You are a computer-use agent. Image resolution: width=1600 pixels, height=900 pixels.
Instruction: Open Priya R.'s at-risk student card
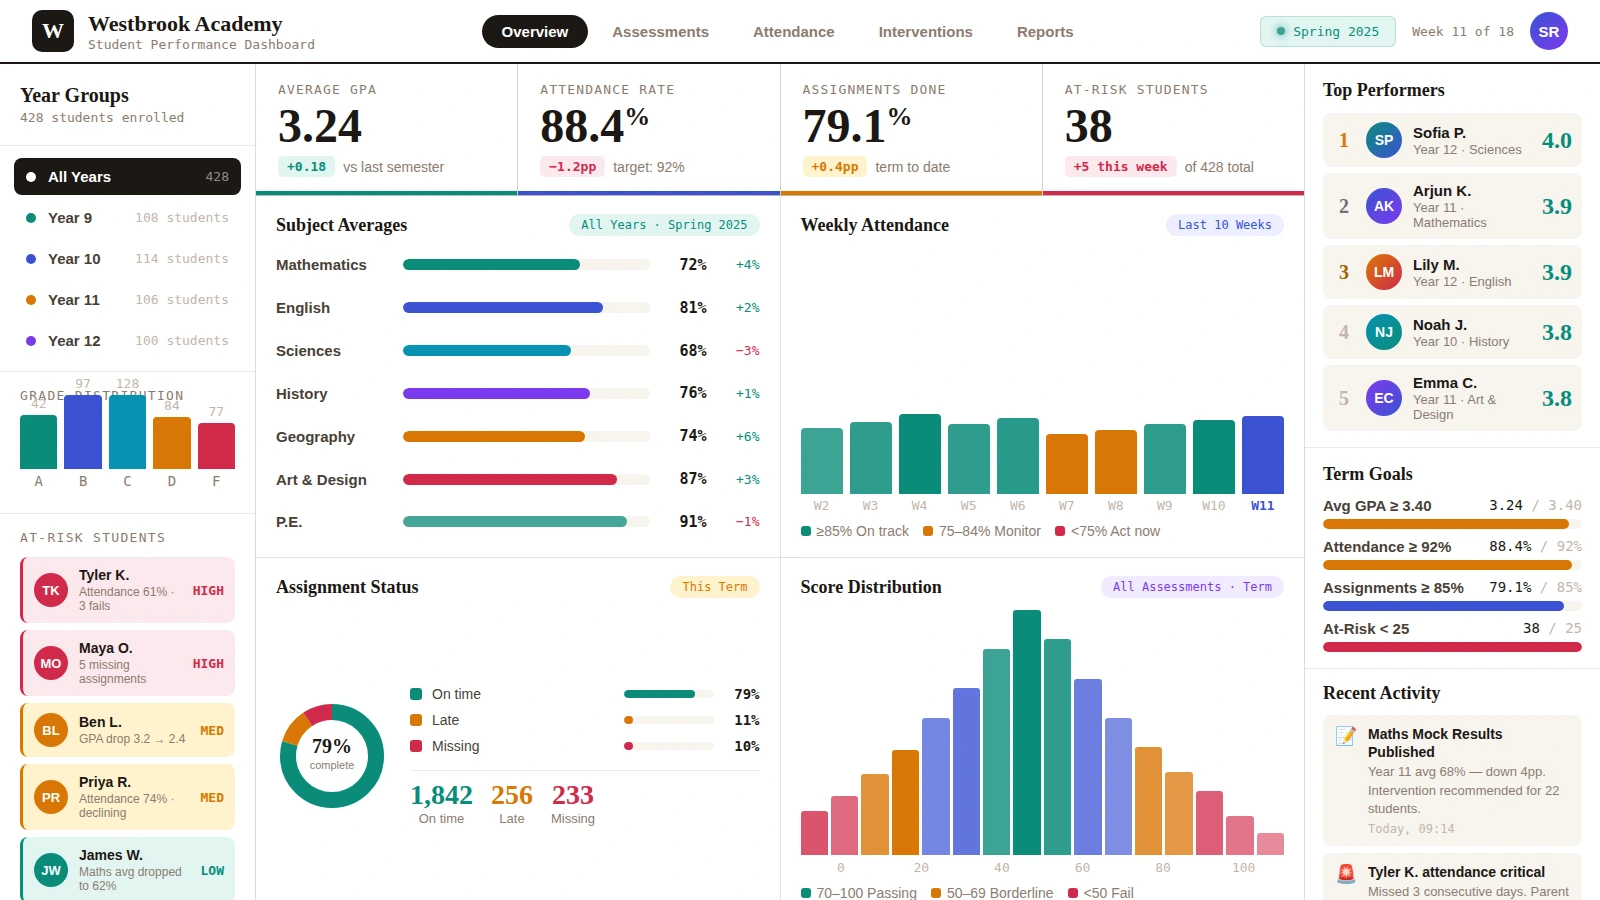(x=126, y=797)
